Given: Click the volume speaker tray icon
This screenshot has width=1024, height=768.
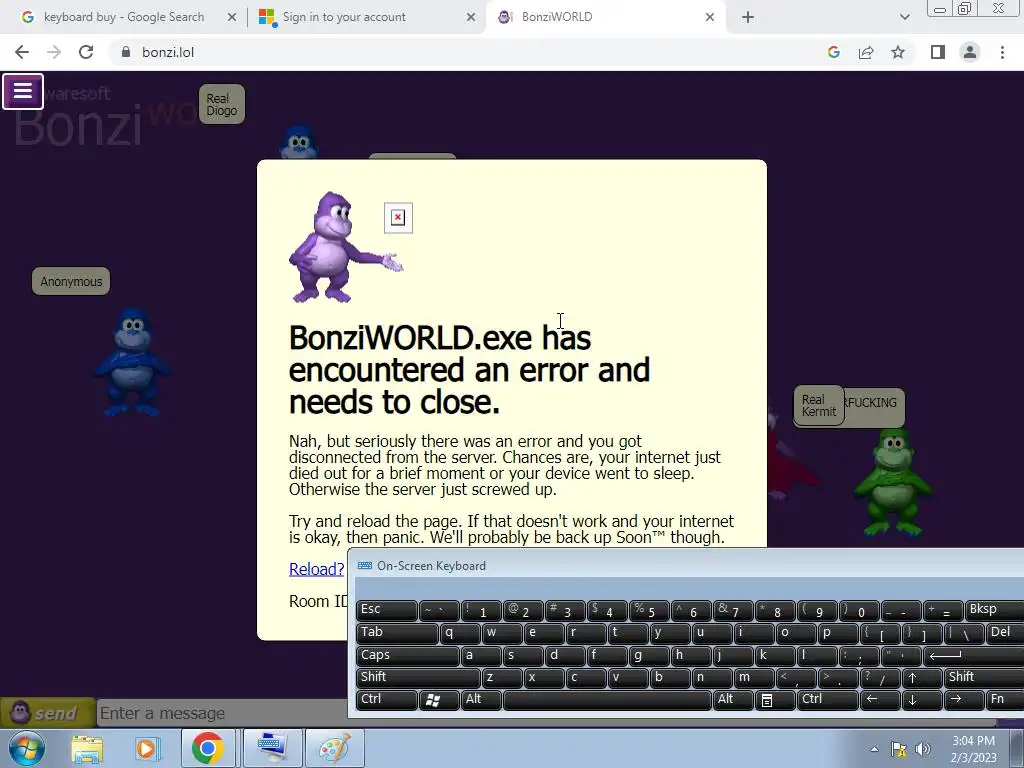Looking at the screenshot, I should pos(922,749).
